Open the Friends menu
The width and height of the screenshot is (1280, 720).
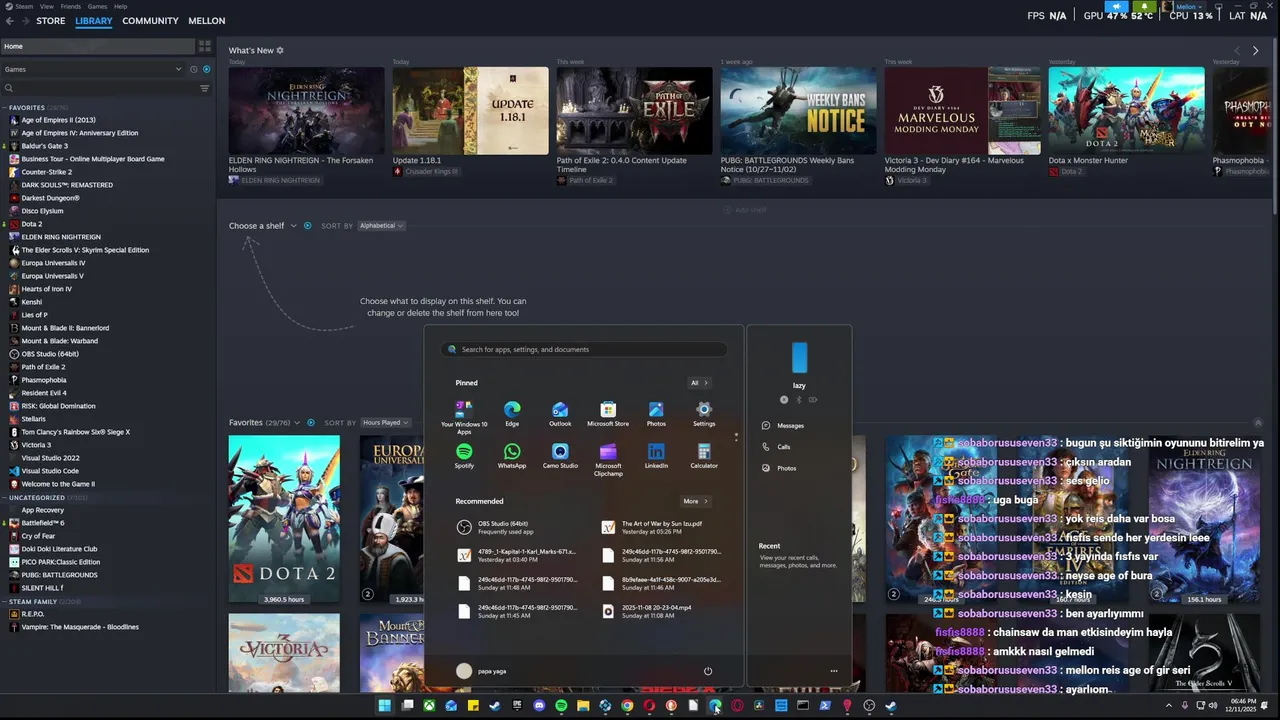click(71, 6)
